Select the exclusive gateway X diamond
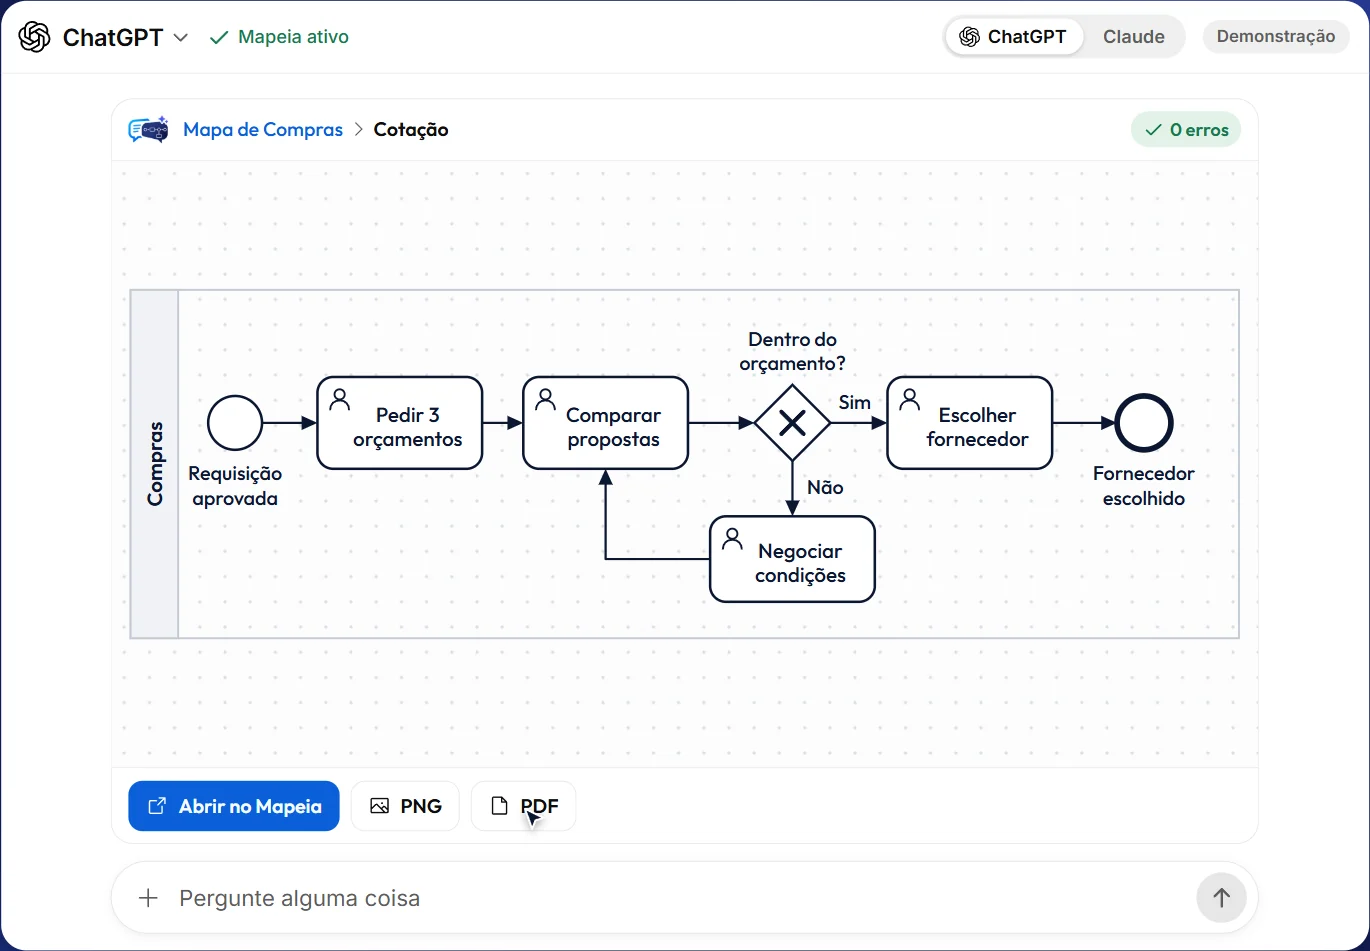Image resolution: width=1370 pixels, height=951 pixels. tap(792, 423)
